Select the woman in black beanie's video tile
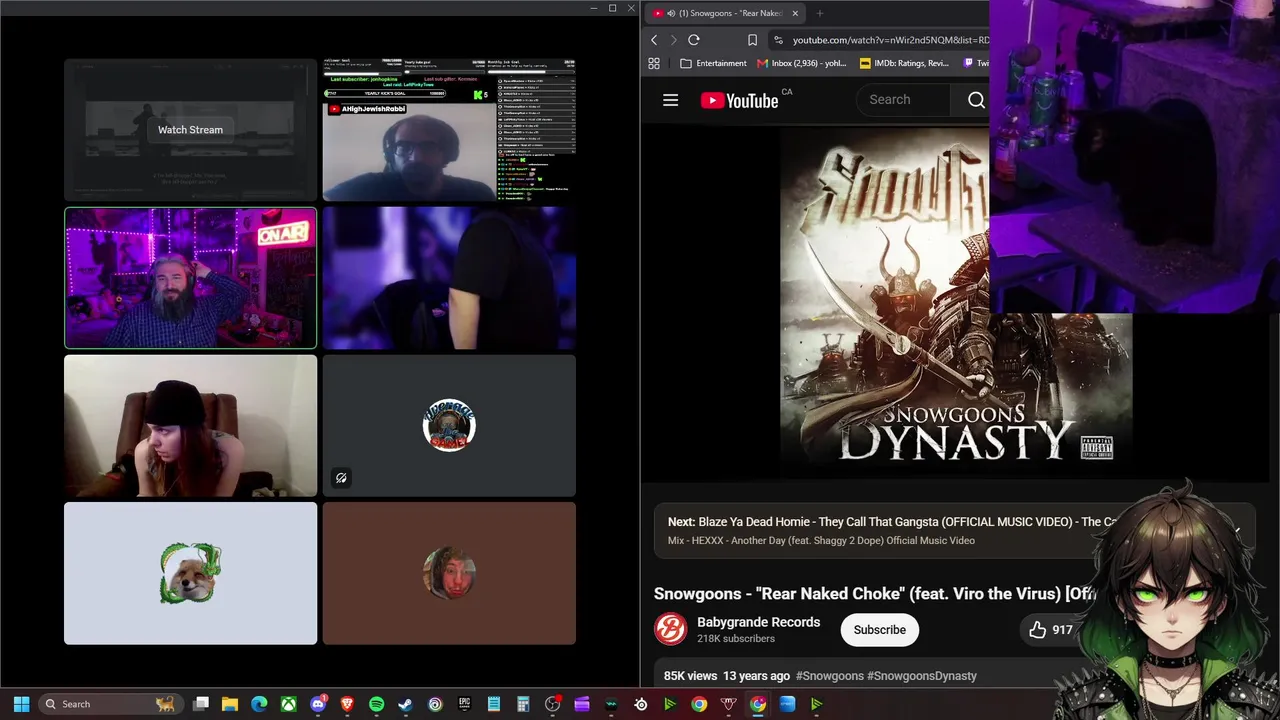1280x720 pixels. [x=190, y=426]
